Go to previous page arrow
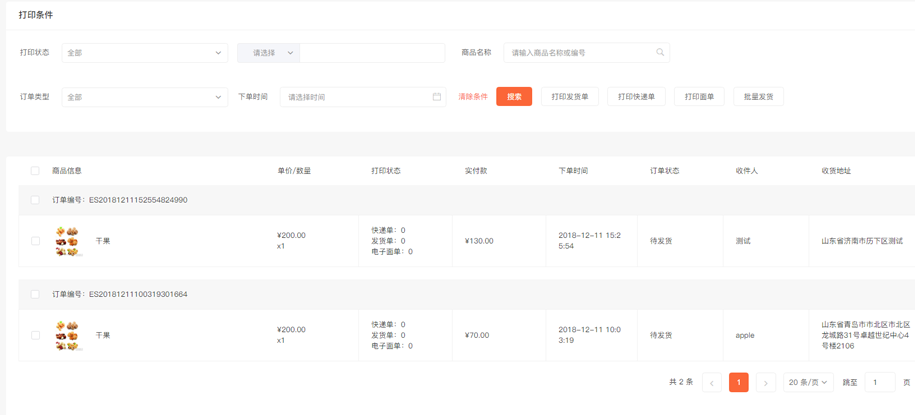 [712, 383]
